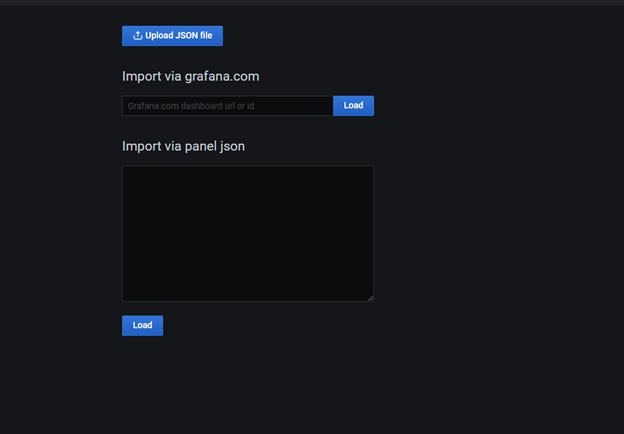Load the dashboard from the grafana.com url

pos(353,106)
